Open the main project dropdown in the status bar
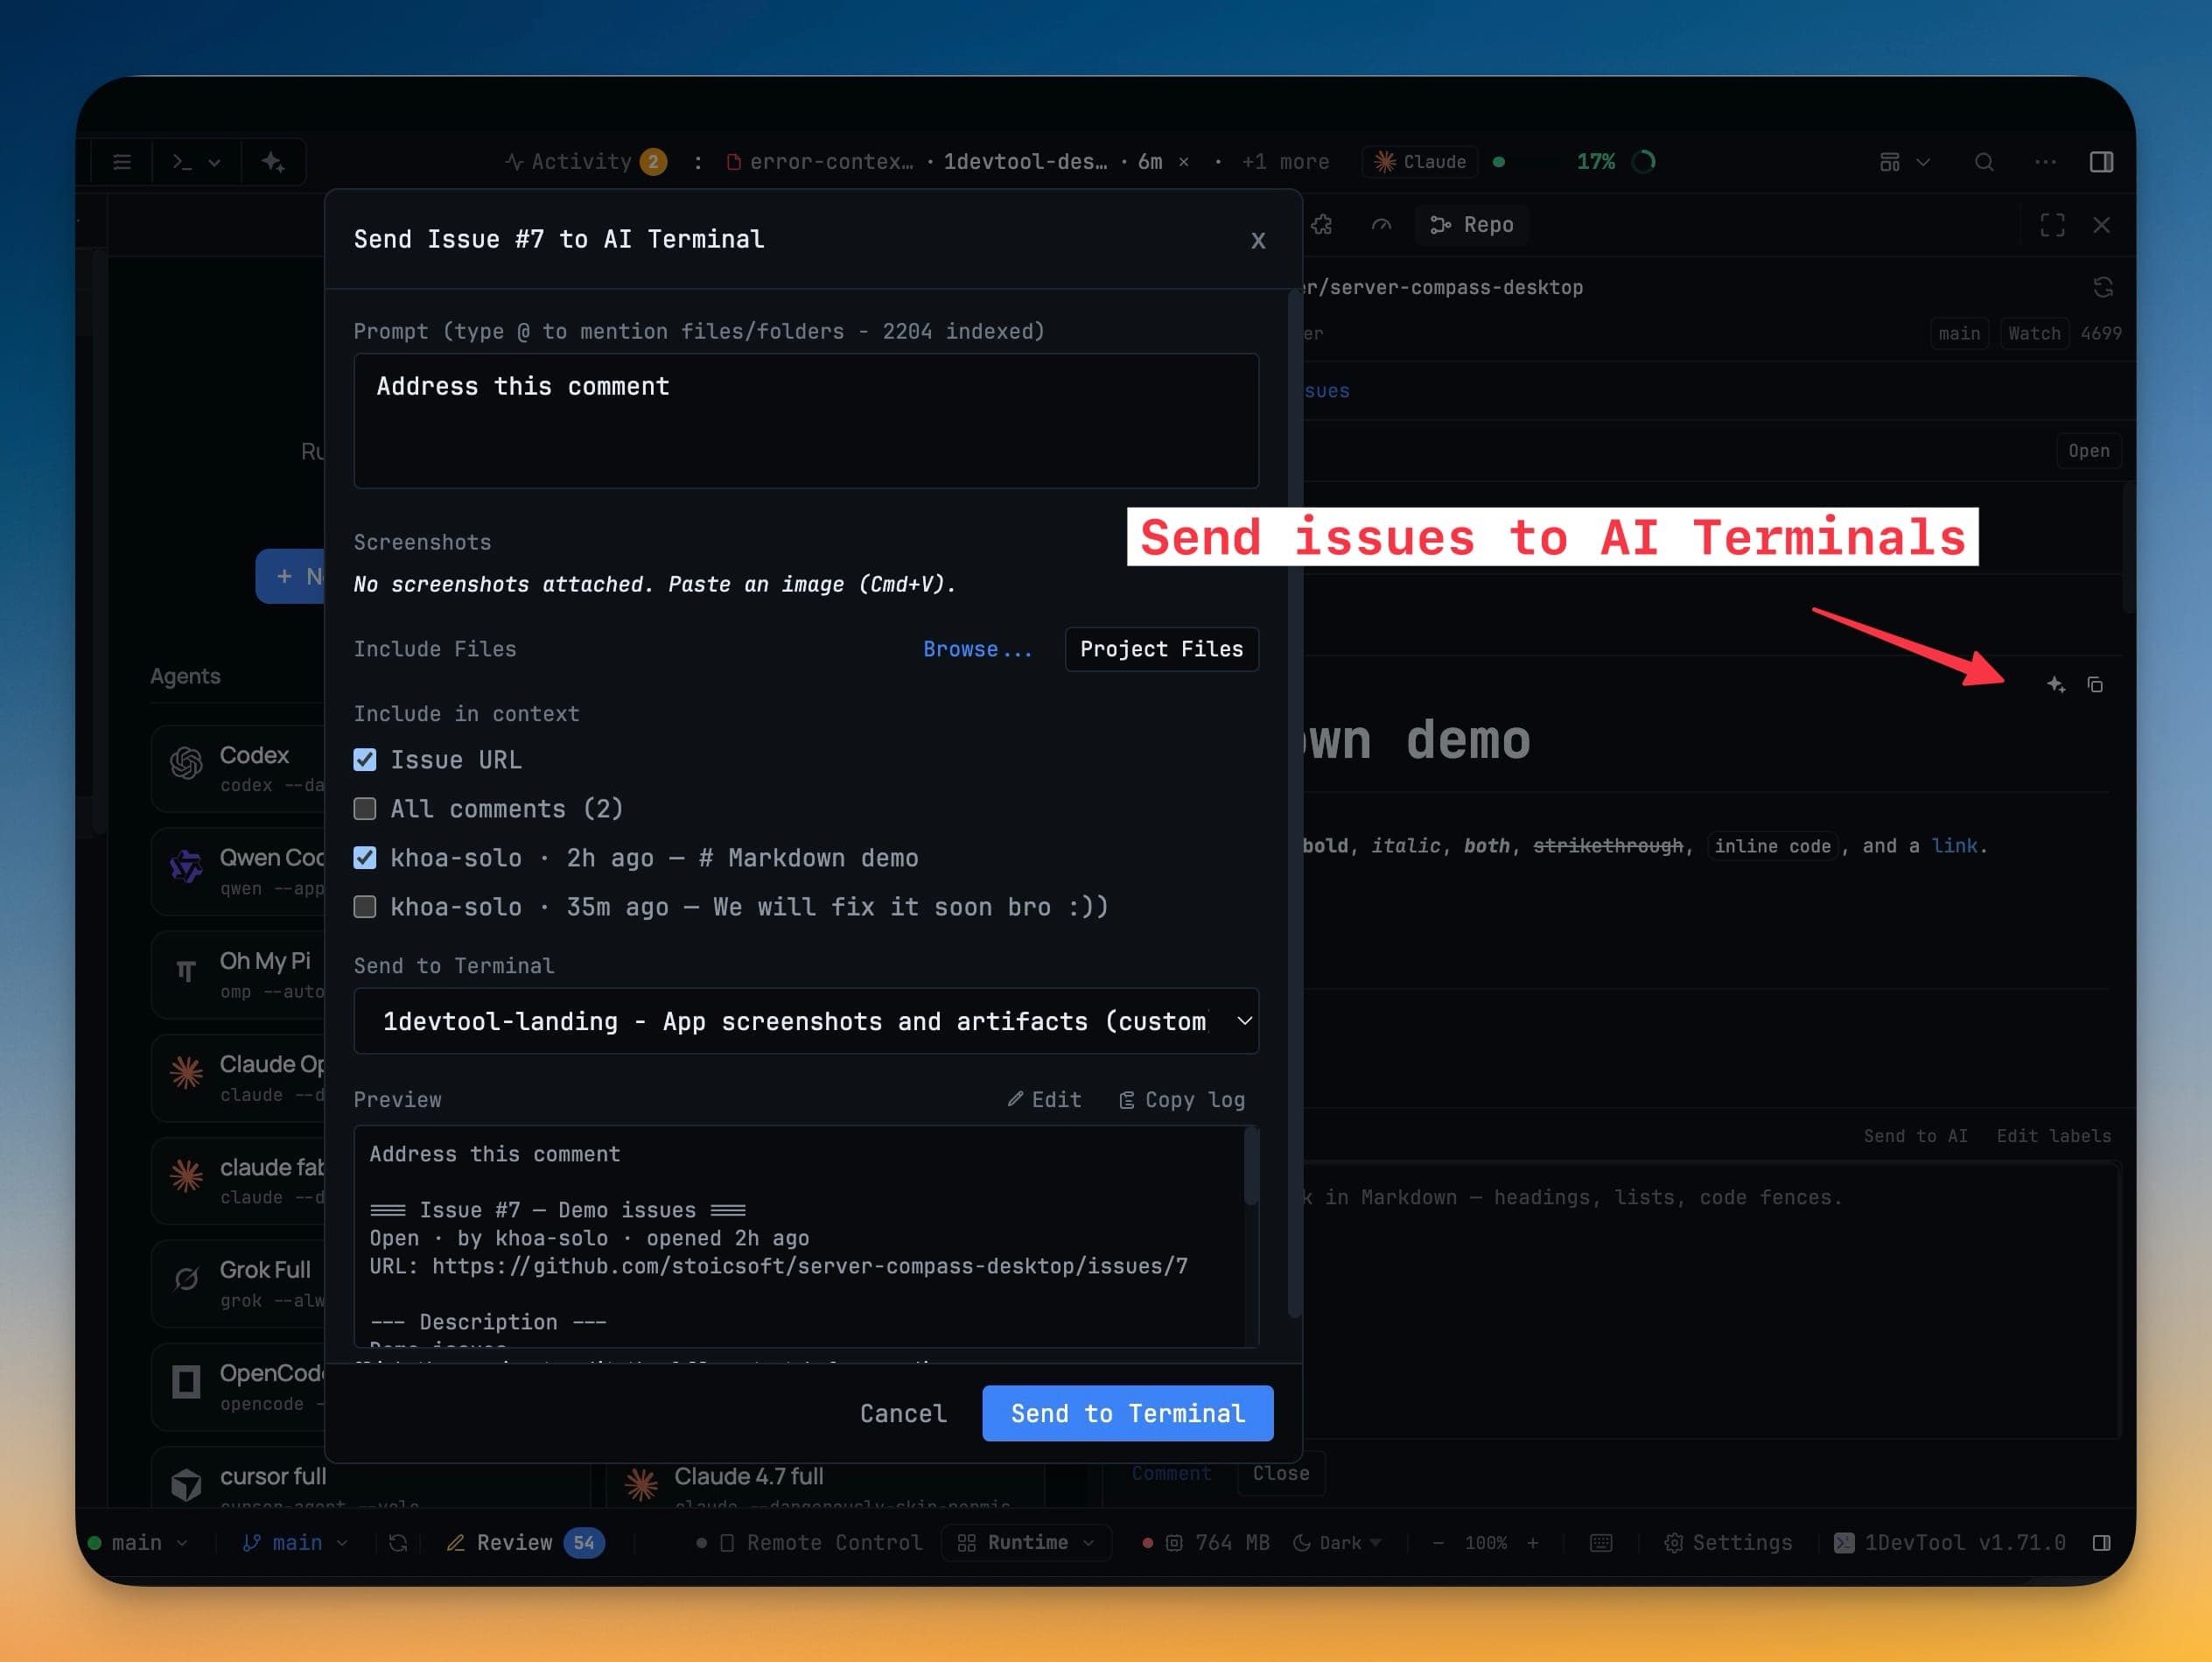Screen dimensions: 2212x1662 [138, 1543]
